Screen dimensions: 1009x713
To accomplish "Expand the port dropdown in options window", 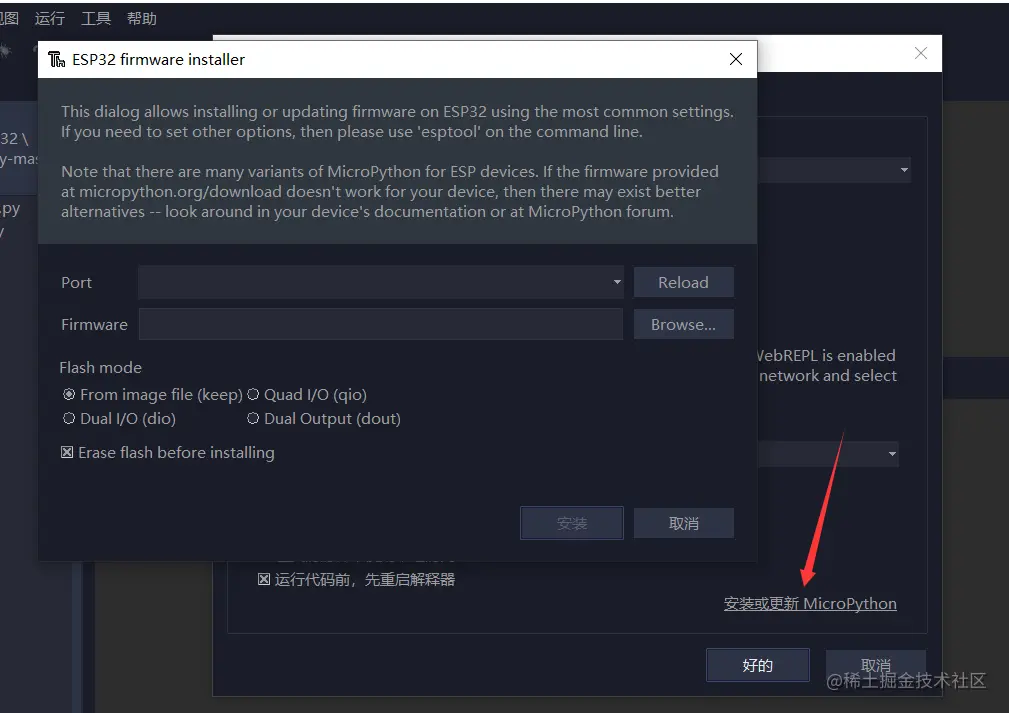I will [x=892, y=454].
